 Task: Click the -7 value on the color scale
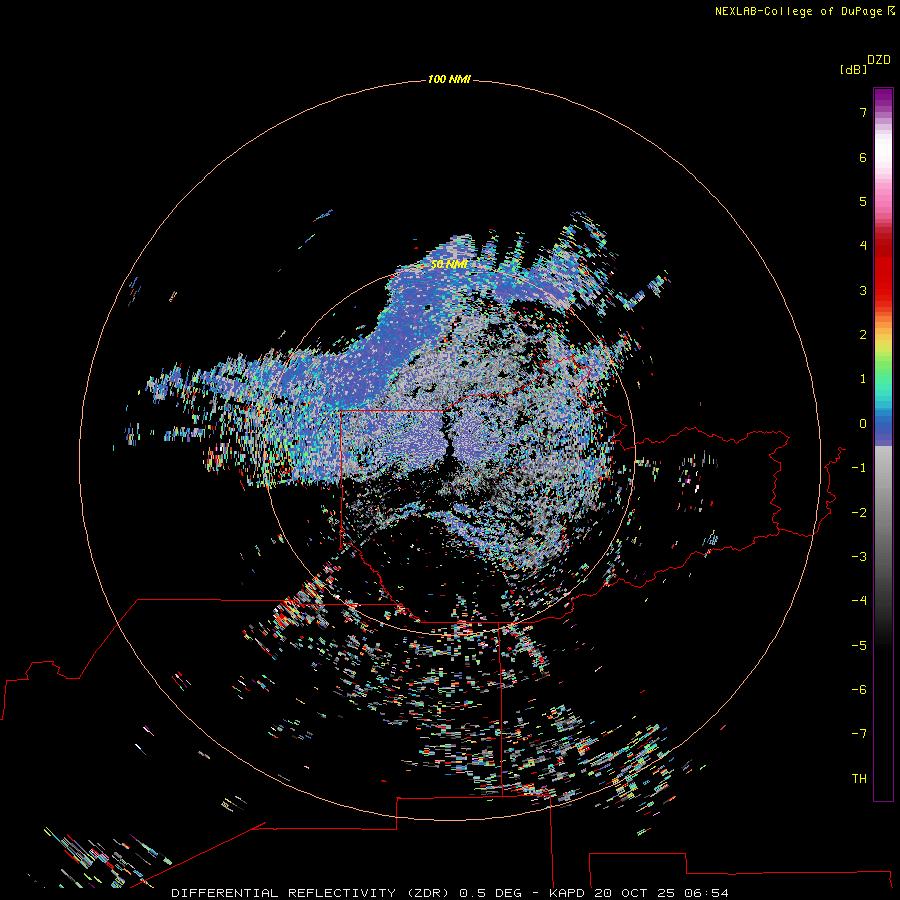click(x=859, y=734)
